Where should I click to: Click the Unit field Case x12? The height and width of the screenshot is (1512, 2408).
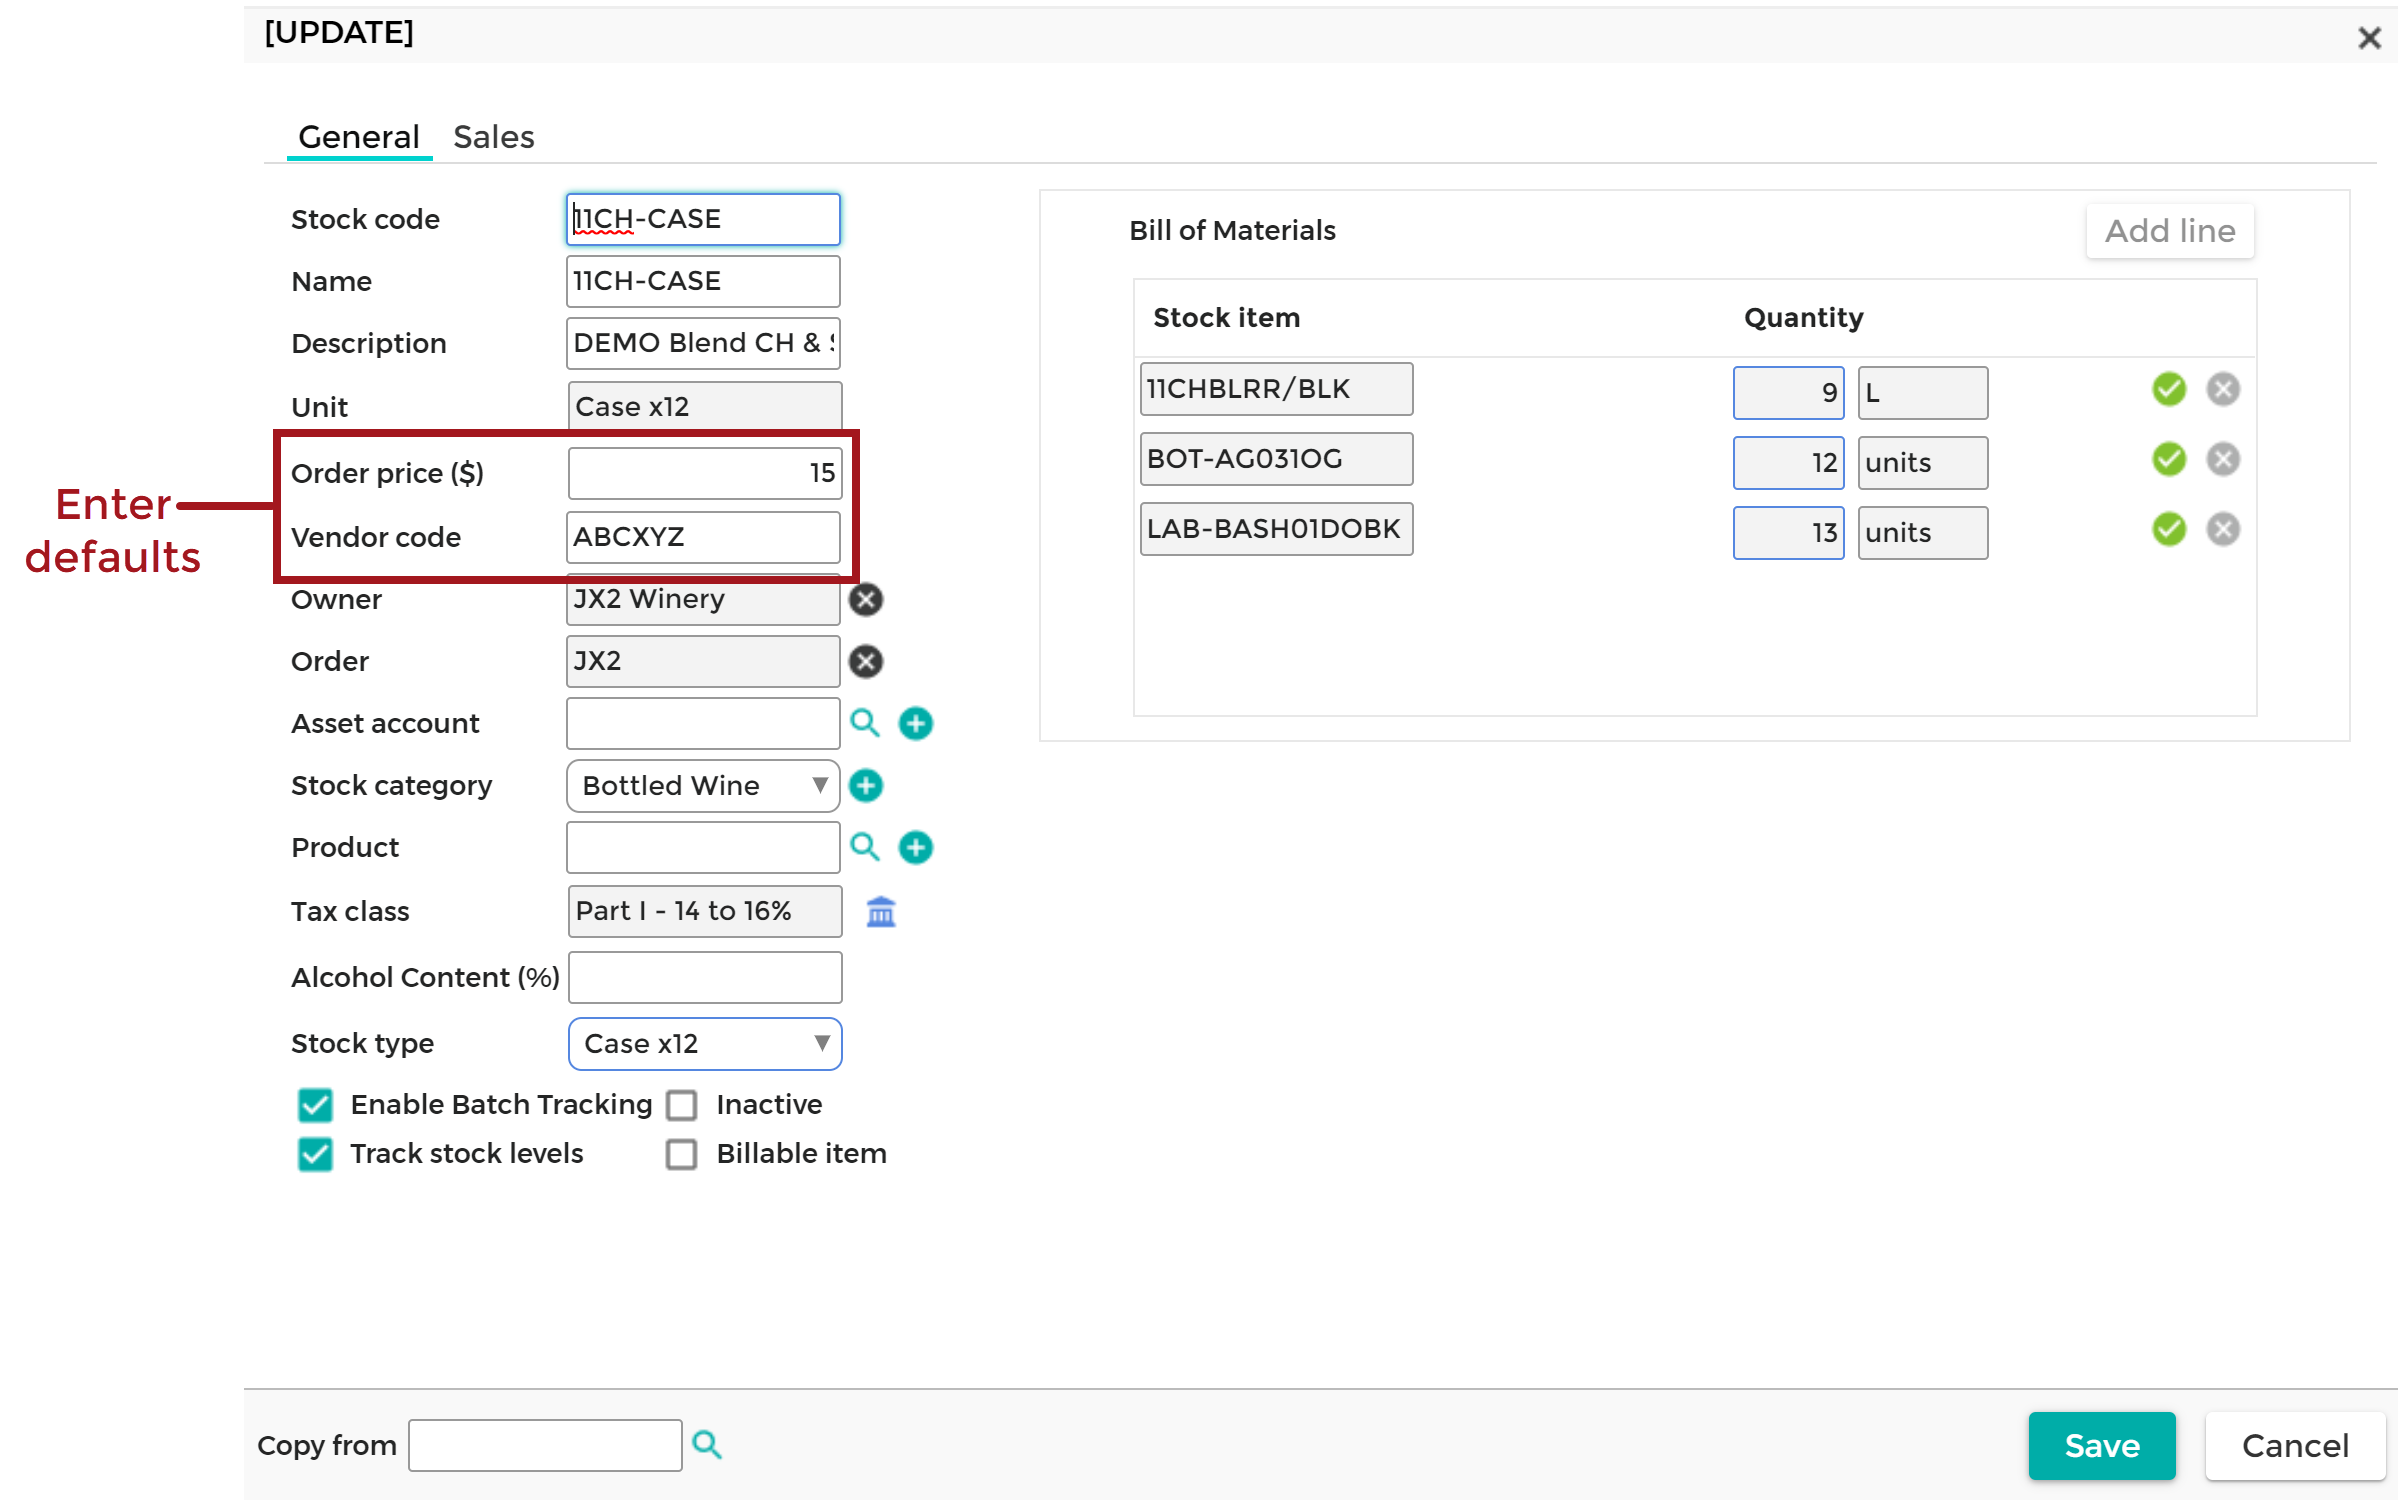tap(705, 407)
